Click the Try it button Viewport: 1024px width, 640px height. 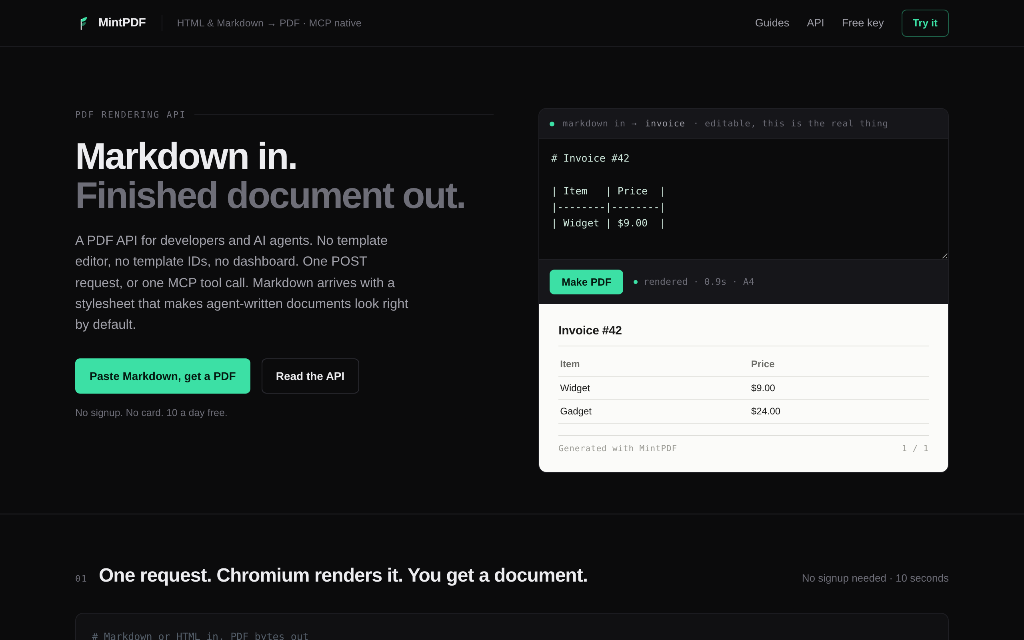(925, 23)
